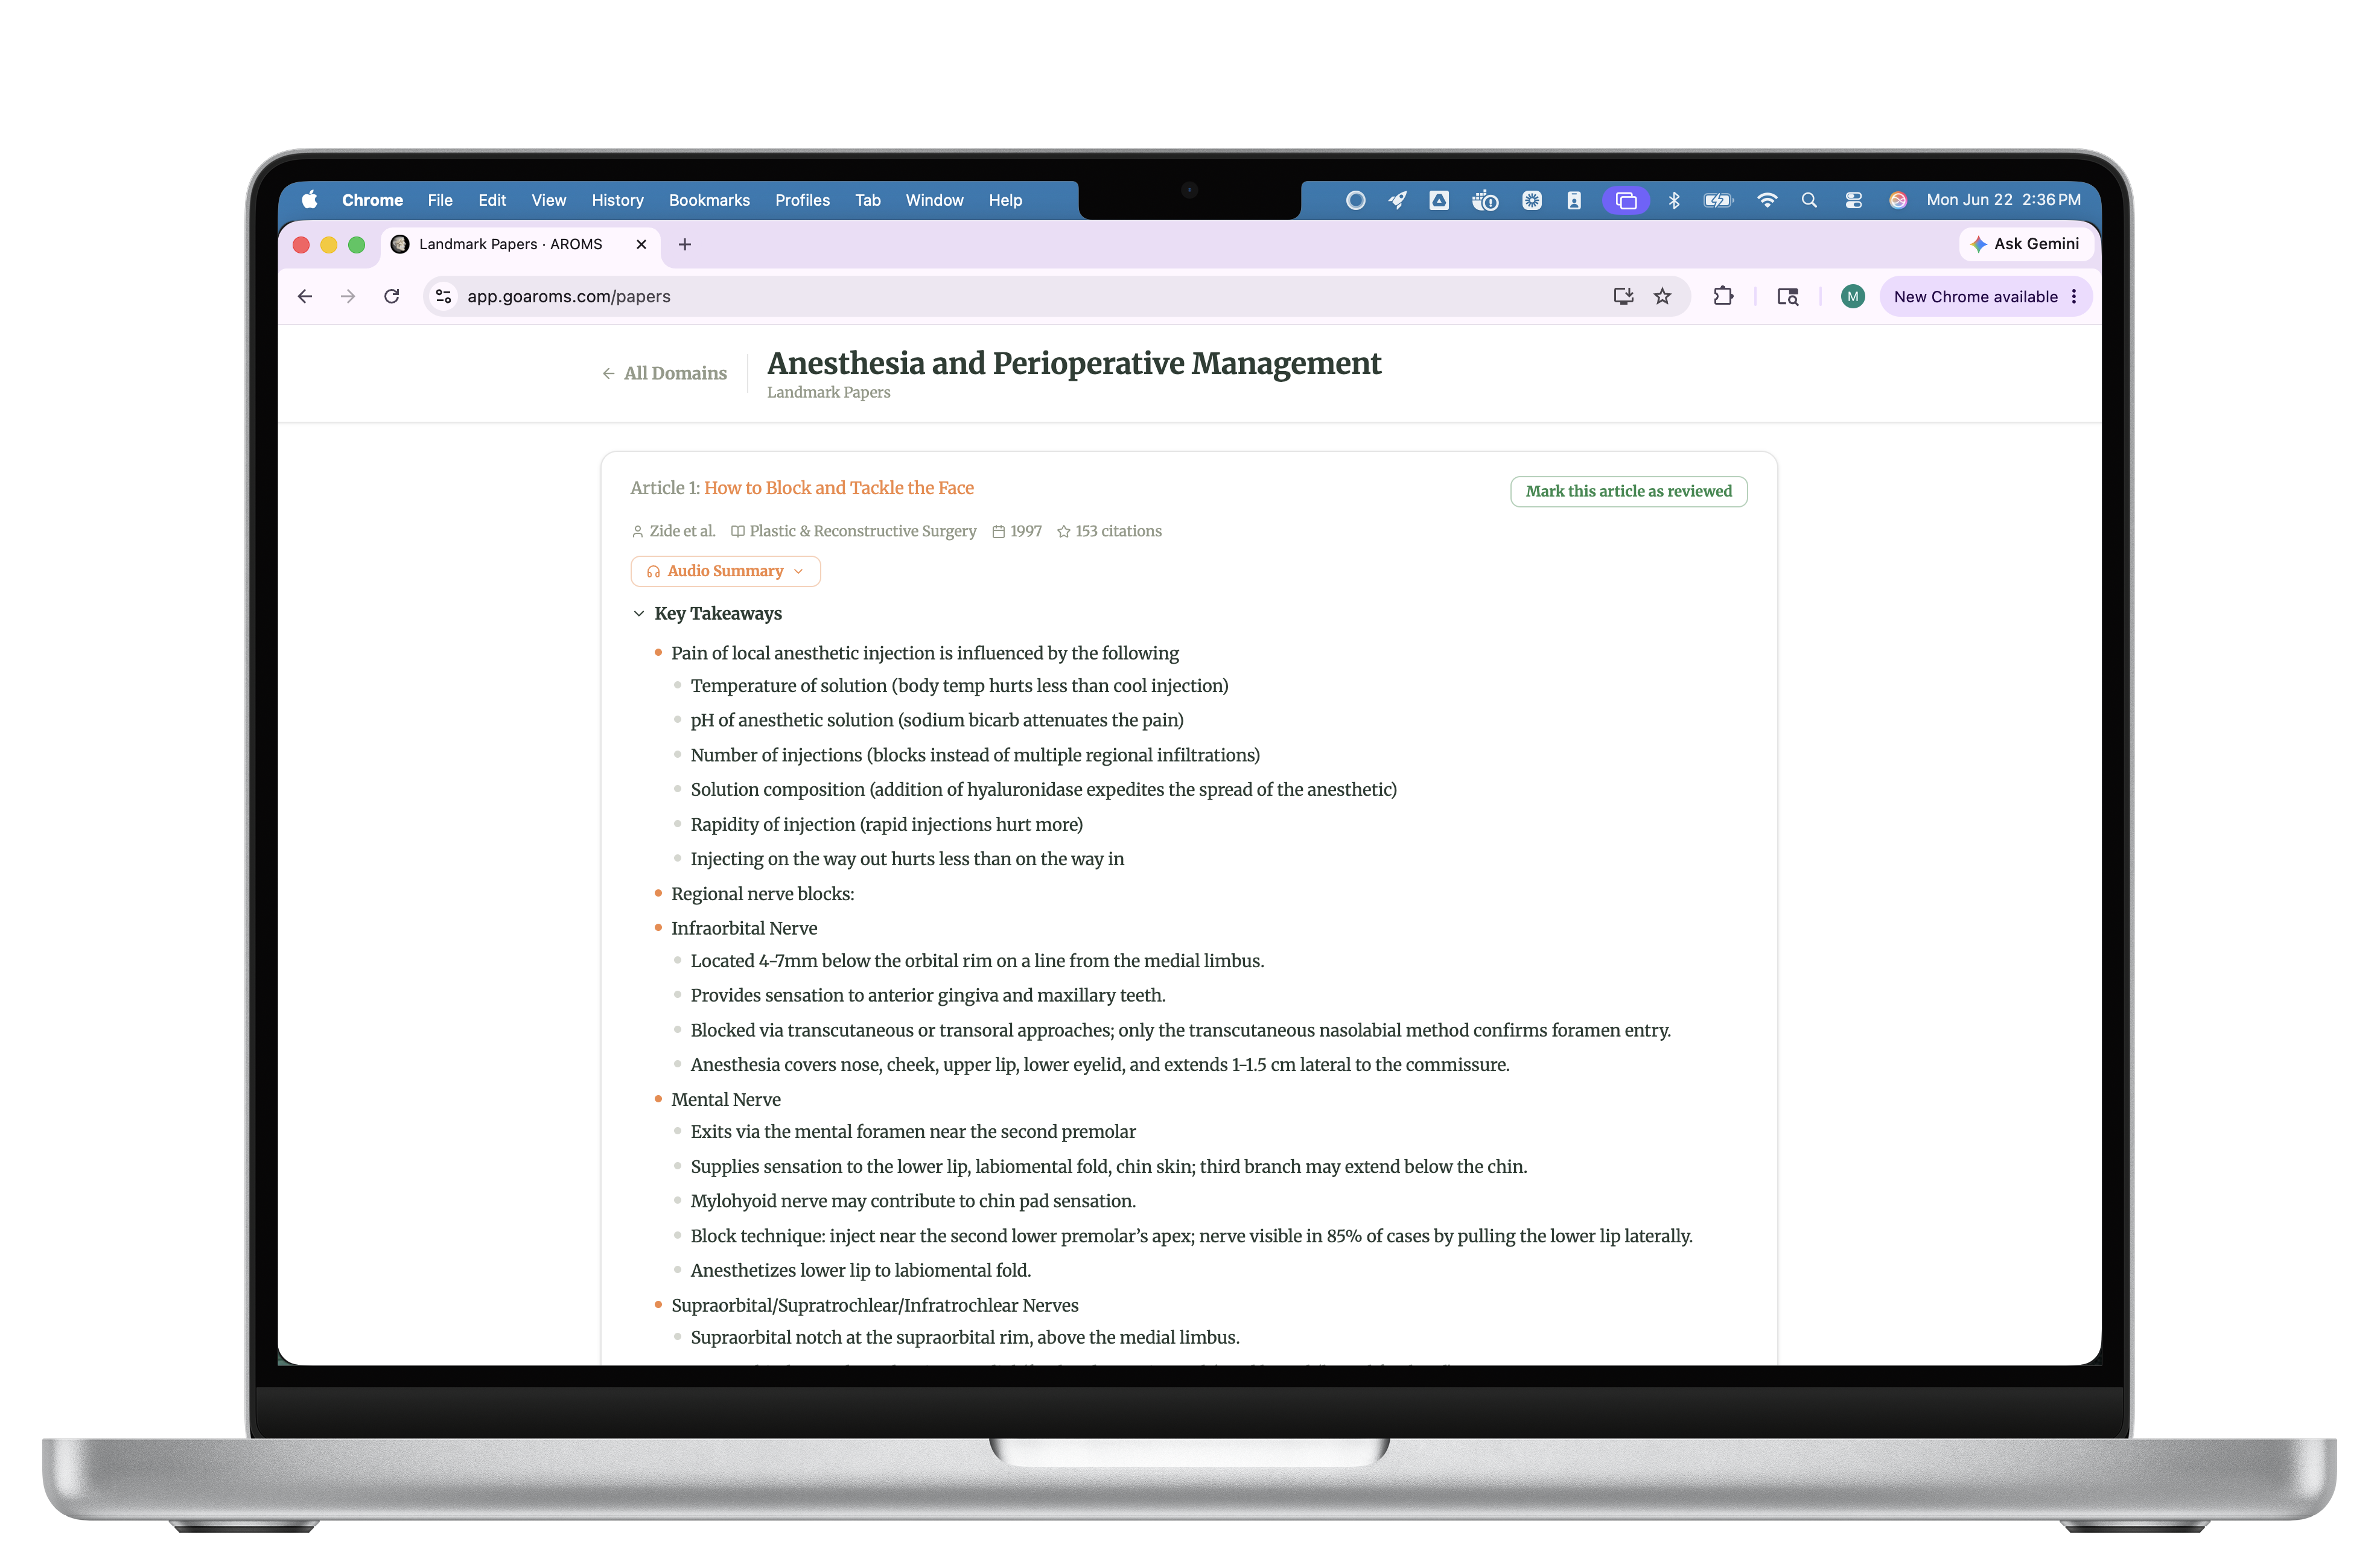Click the Mental Nerve bullet
Viewport: 2380px width, 1547px height.
coord(726,1099)
